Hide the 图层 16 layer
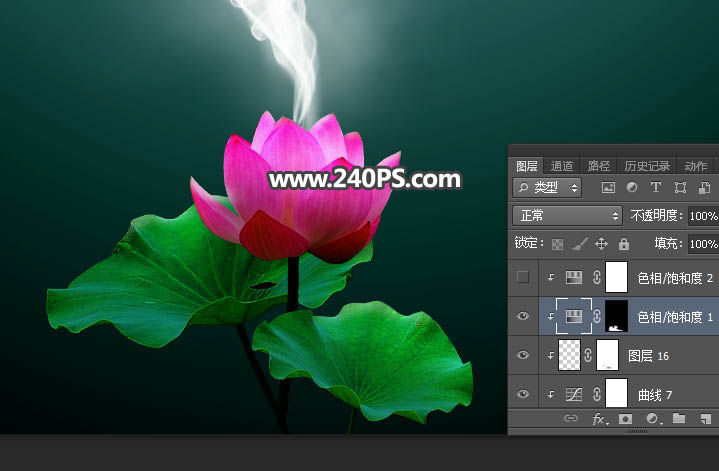Viewport: 719px width, 471px height. coord(521,355)
